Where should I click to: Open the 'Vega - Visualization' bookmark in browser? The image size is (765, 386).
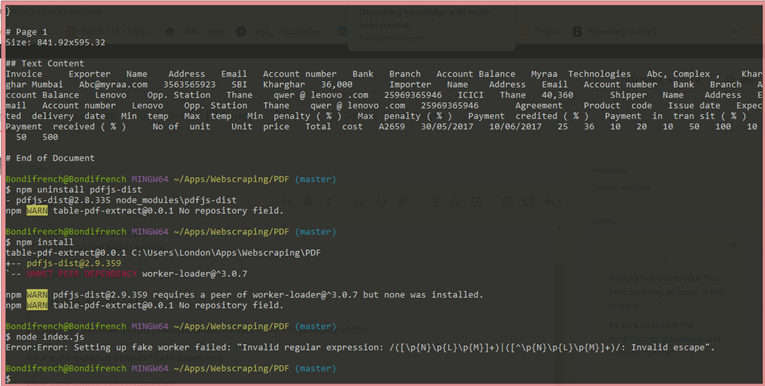click(281, 31)
